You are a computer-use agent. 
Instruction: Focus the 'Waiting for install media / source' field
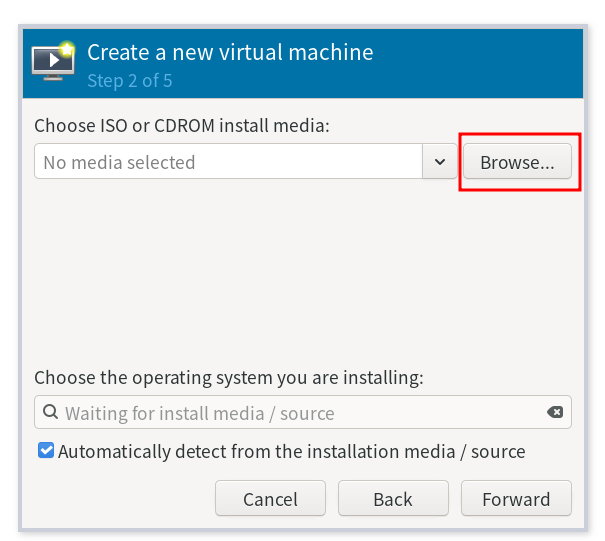[300, 413]
